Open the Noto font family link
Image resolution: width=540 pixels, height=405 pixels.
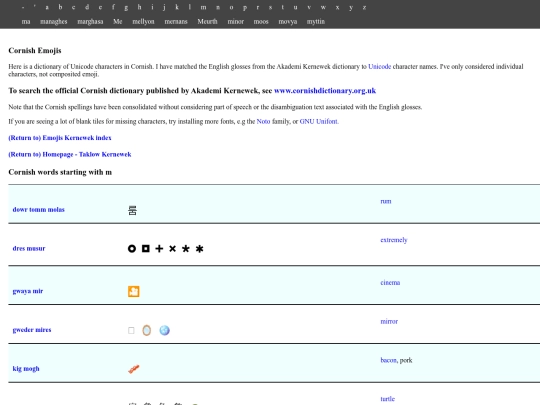(263, 121)
